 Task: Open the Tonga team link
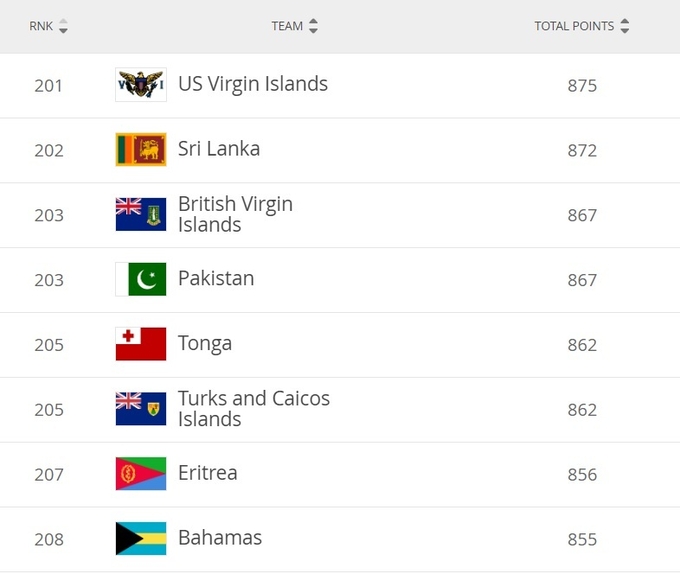click(205, 344)
